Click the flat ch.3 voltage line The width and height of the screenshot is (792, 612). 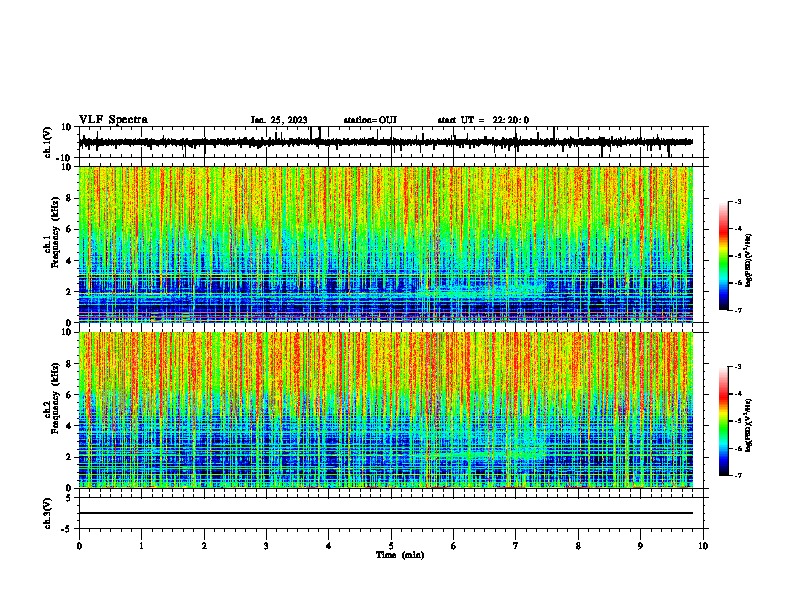[x=386, y=513]
